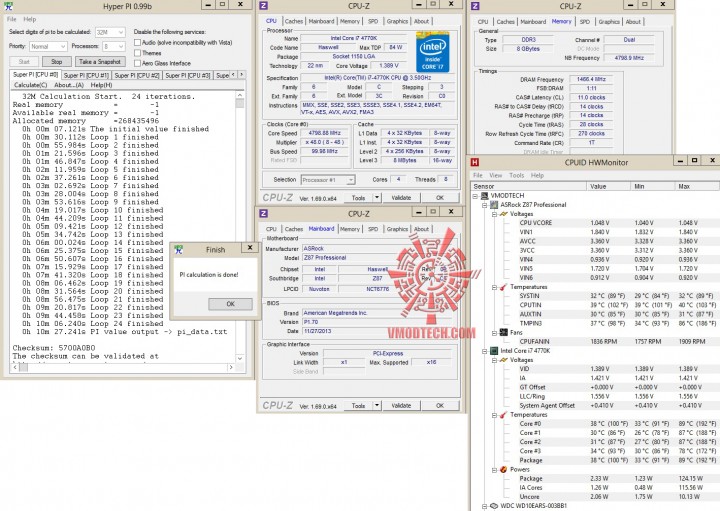Open the Tools menu in HWMonitor
The image size is (720, 511).
point(516,175)
